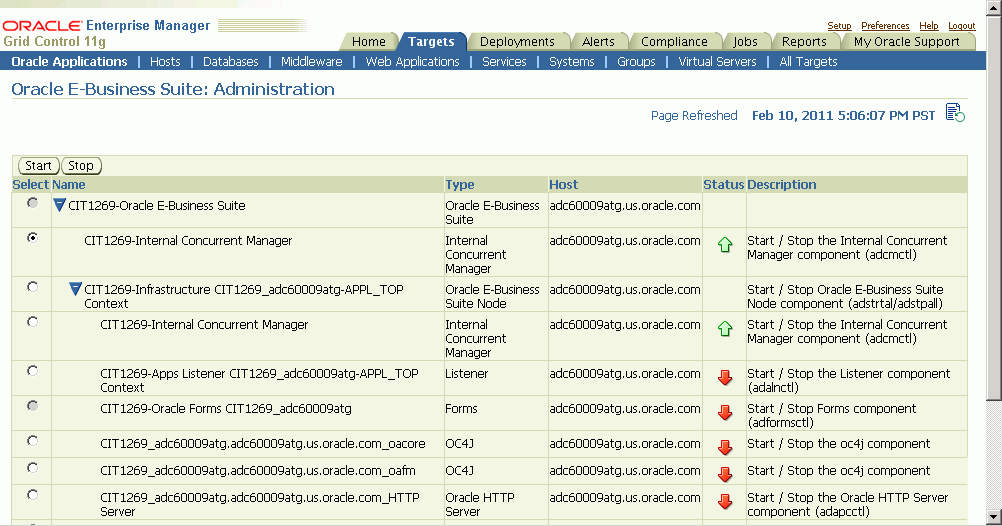Collapse the CIT1269-Infrastructure tree node

75,289
